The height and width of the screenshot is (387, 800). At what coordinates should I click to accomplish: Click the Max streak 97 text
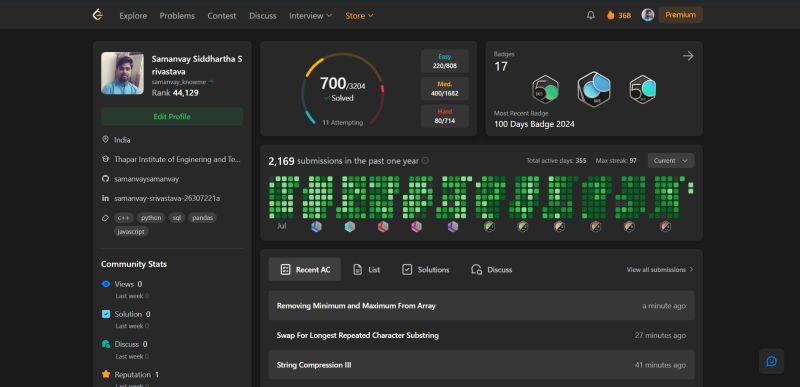pyautogui.click(x=616, y=161)
